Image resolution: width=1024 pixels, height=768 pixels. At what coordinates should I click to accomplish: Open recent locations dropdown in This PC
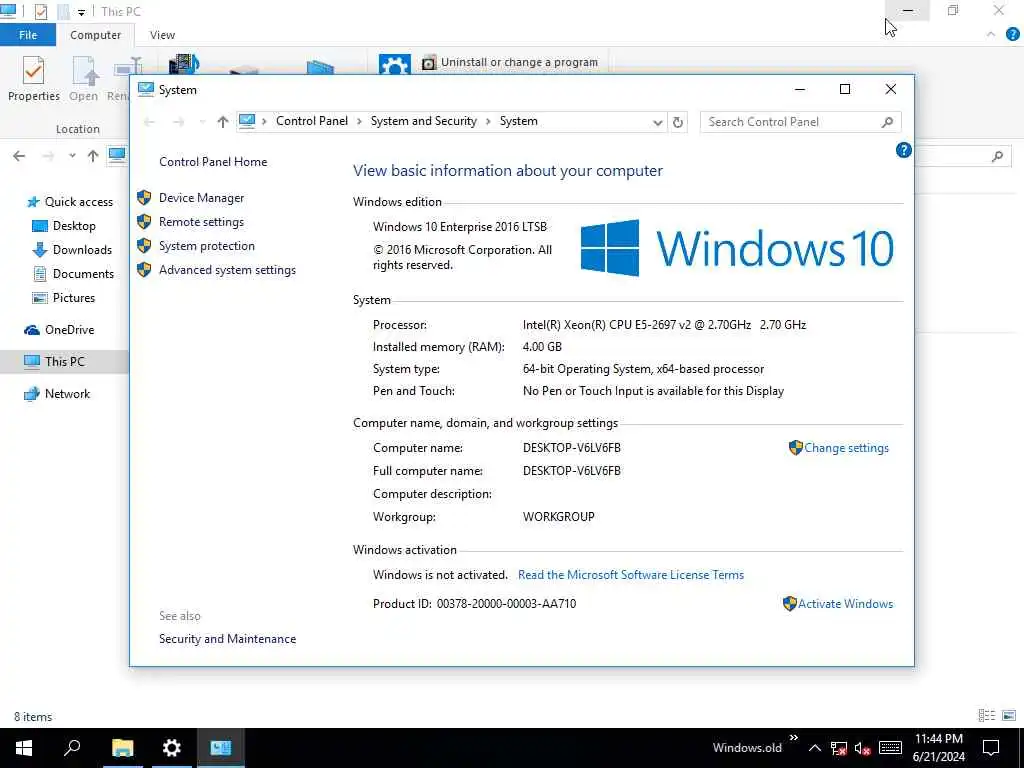(x=72, y=156)
